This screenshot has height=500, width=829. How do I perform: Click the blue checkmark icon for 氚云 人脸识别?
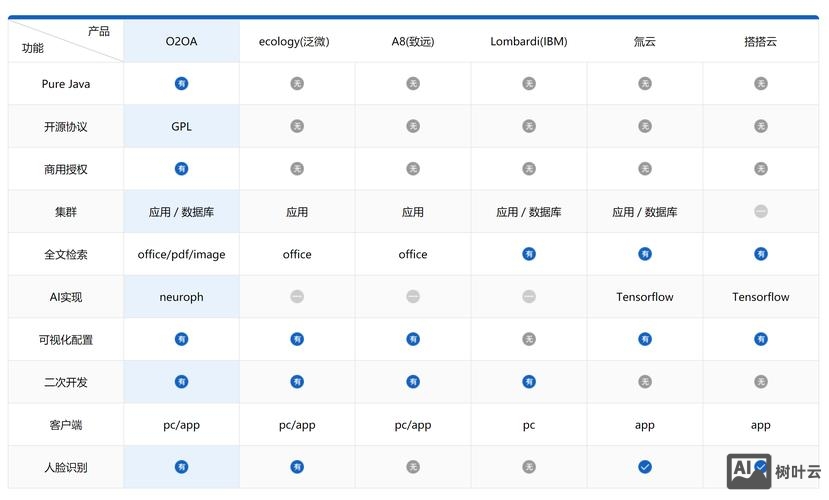point(645,467)
